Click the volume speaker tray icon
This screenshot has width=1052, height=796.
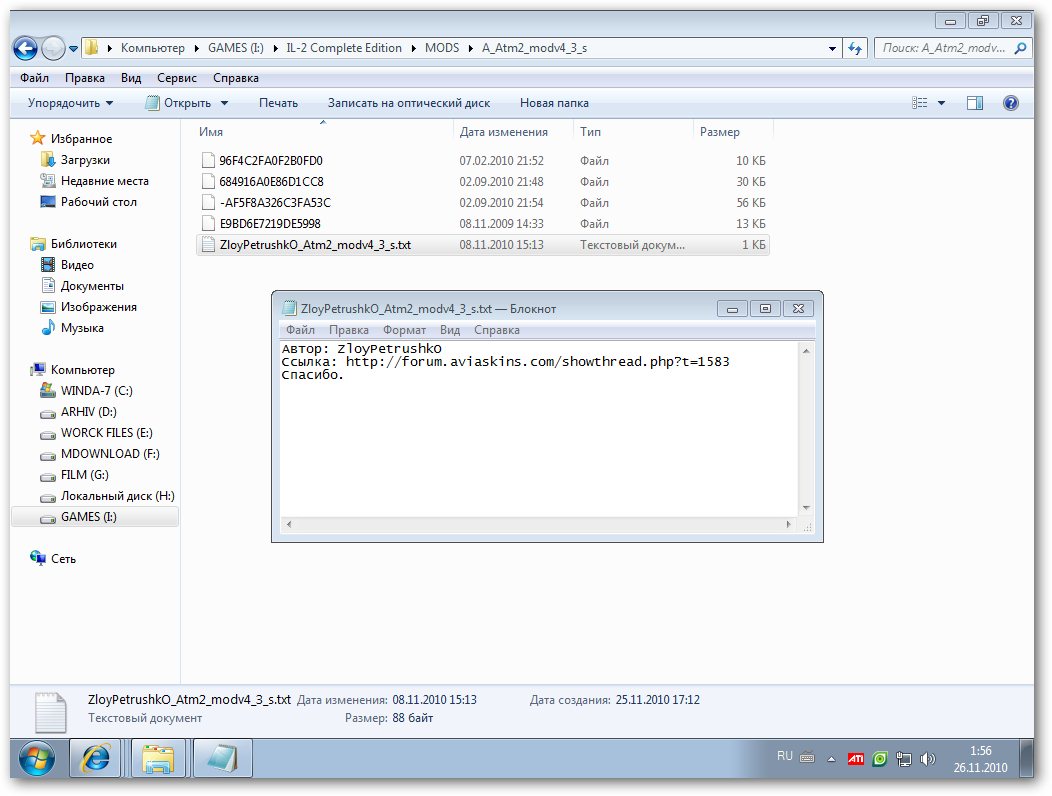927,759
